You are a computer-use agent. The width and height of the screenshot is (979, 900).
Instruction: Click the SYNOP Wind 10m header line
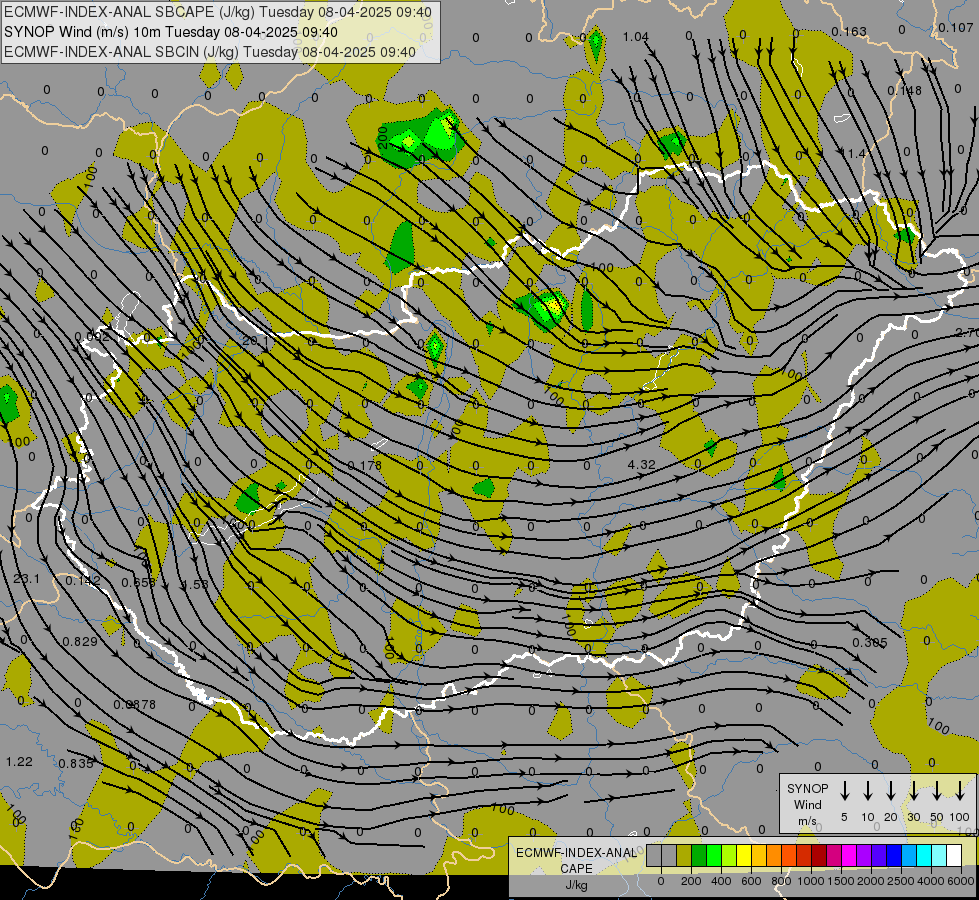pyautogui.click(x=170, y=32)
